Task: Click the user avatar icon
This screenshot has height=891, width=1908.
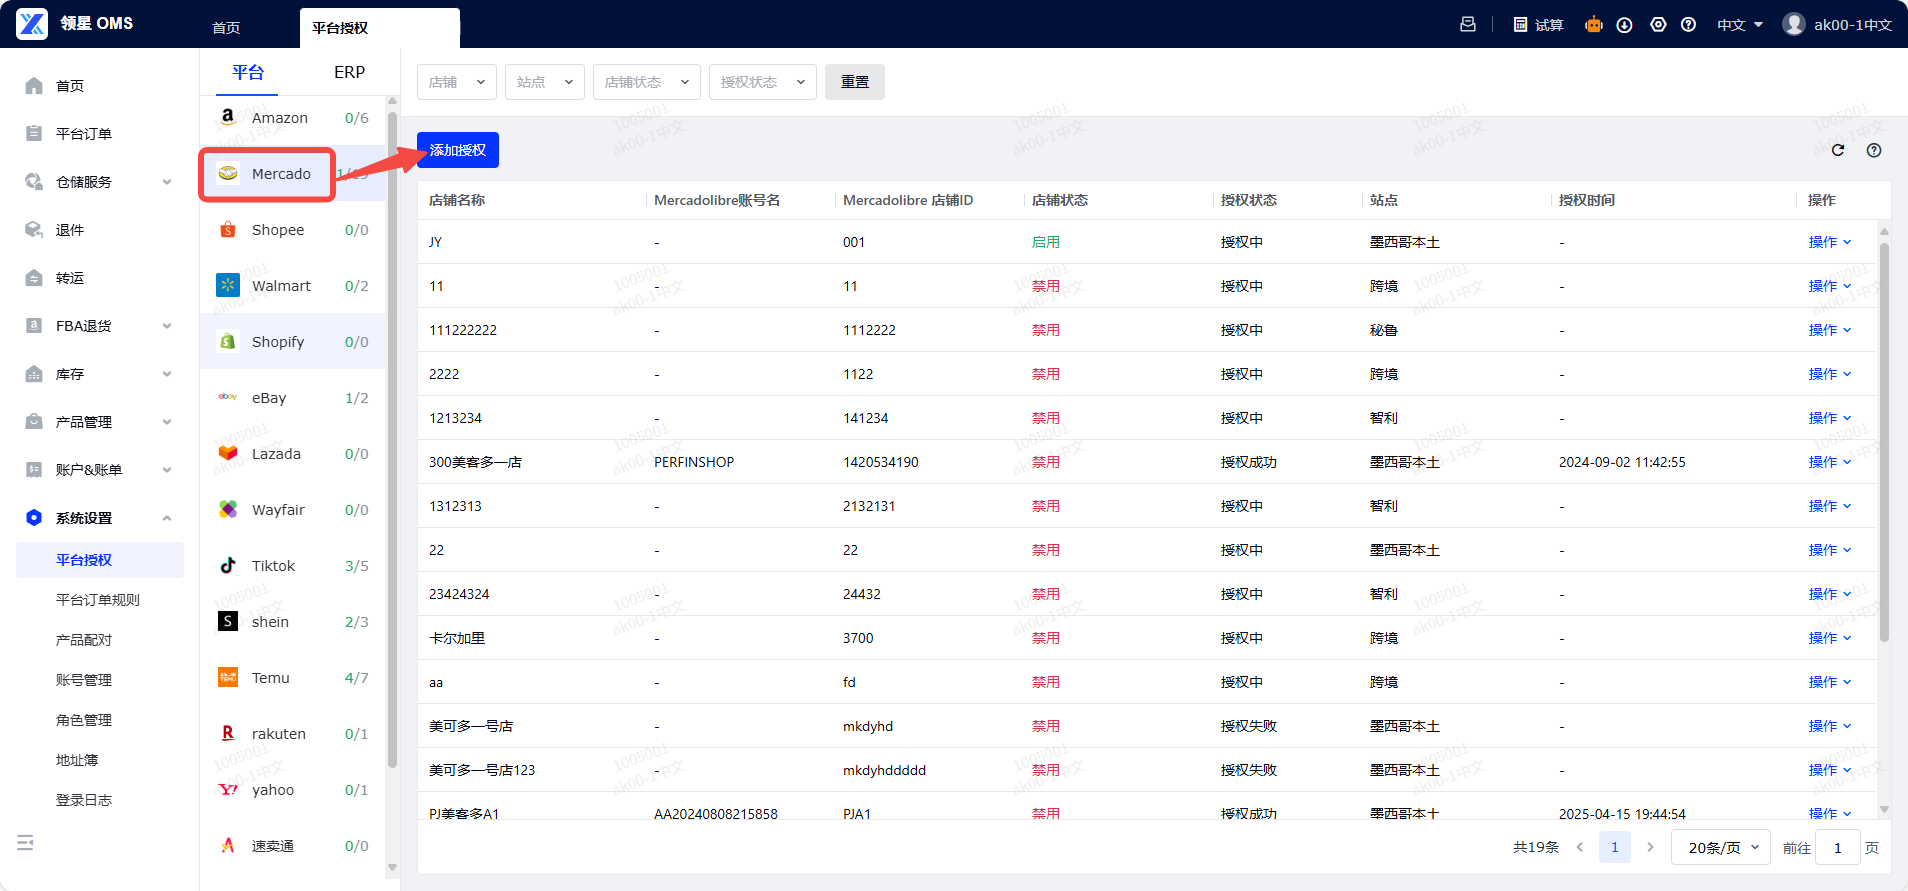Action: click(1793, 24)
